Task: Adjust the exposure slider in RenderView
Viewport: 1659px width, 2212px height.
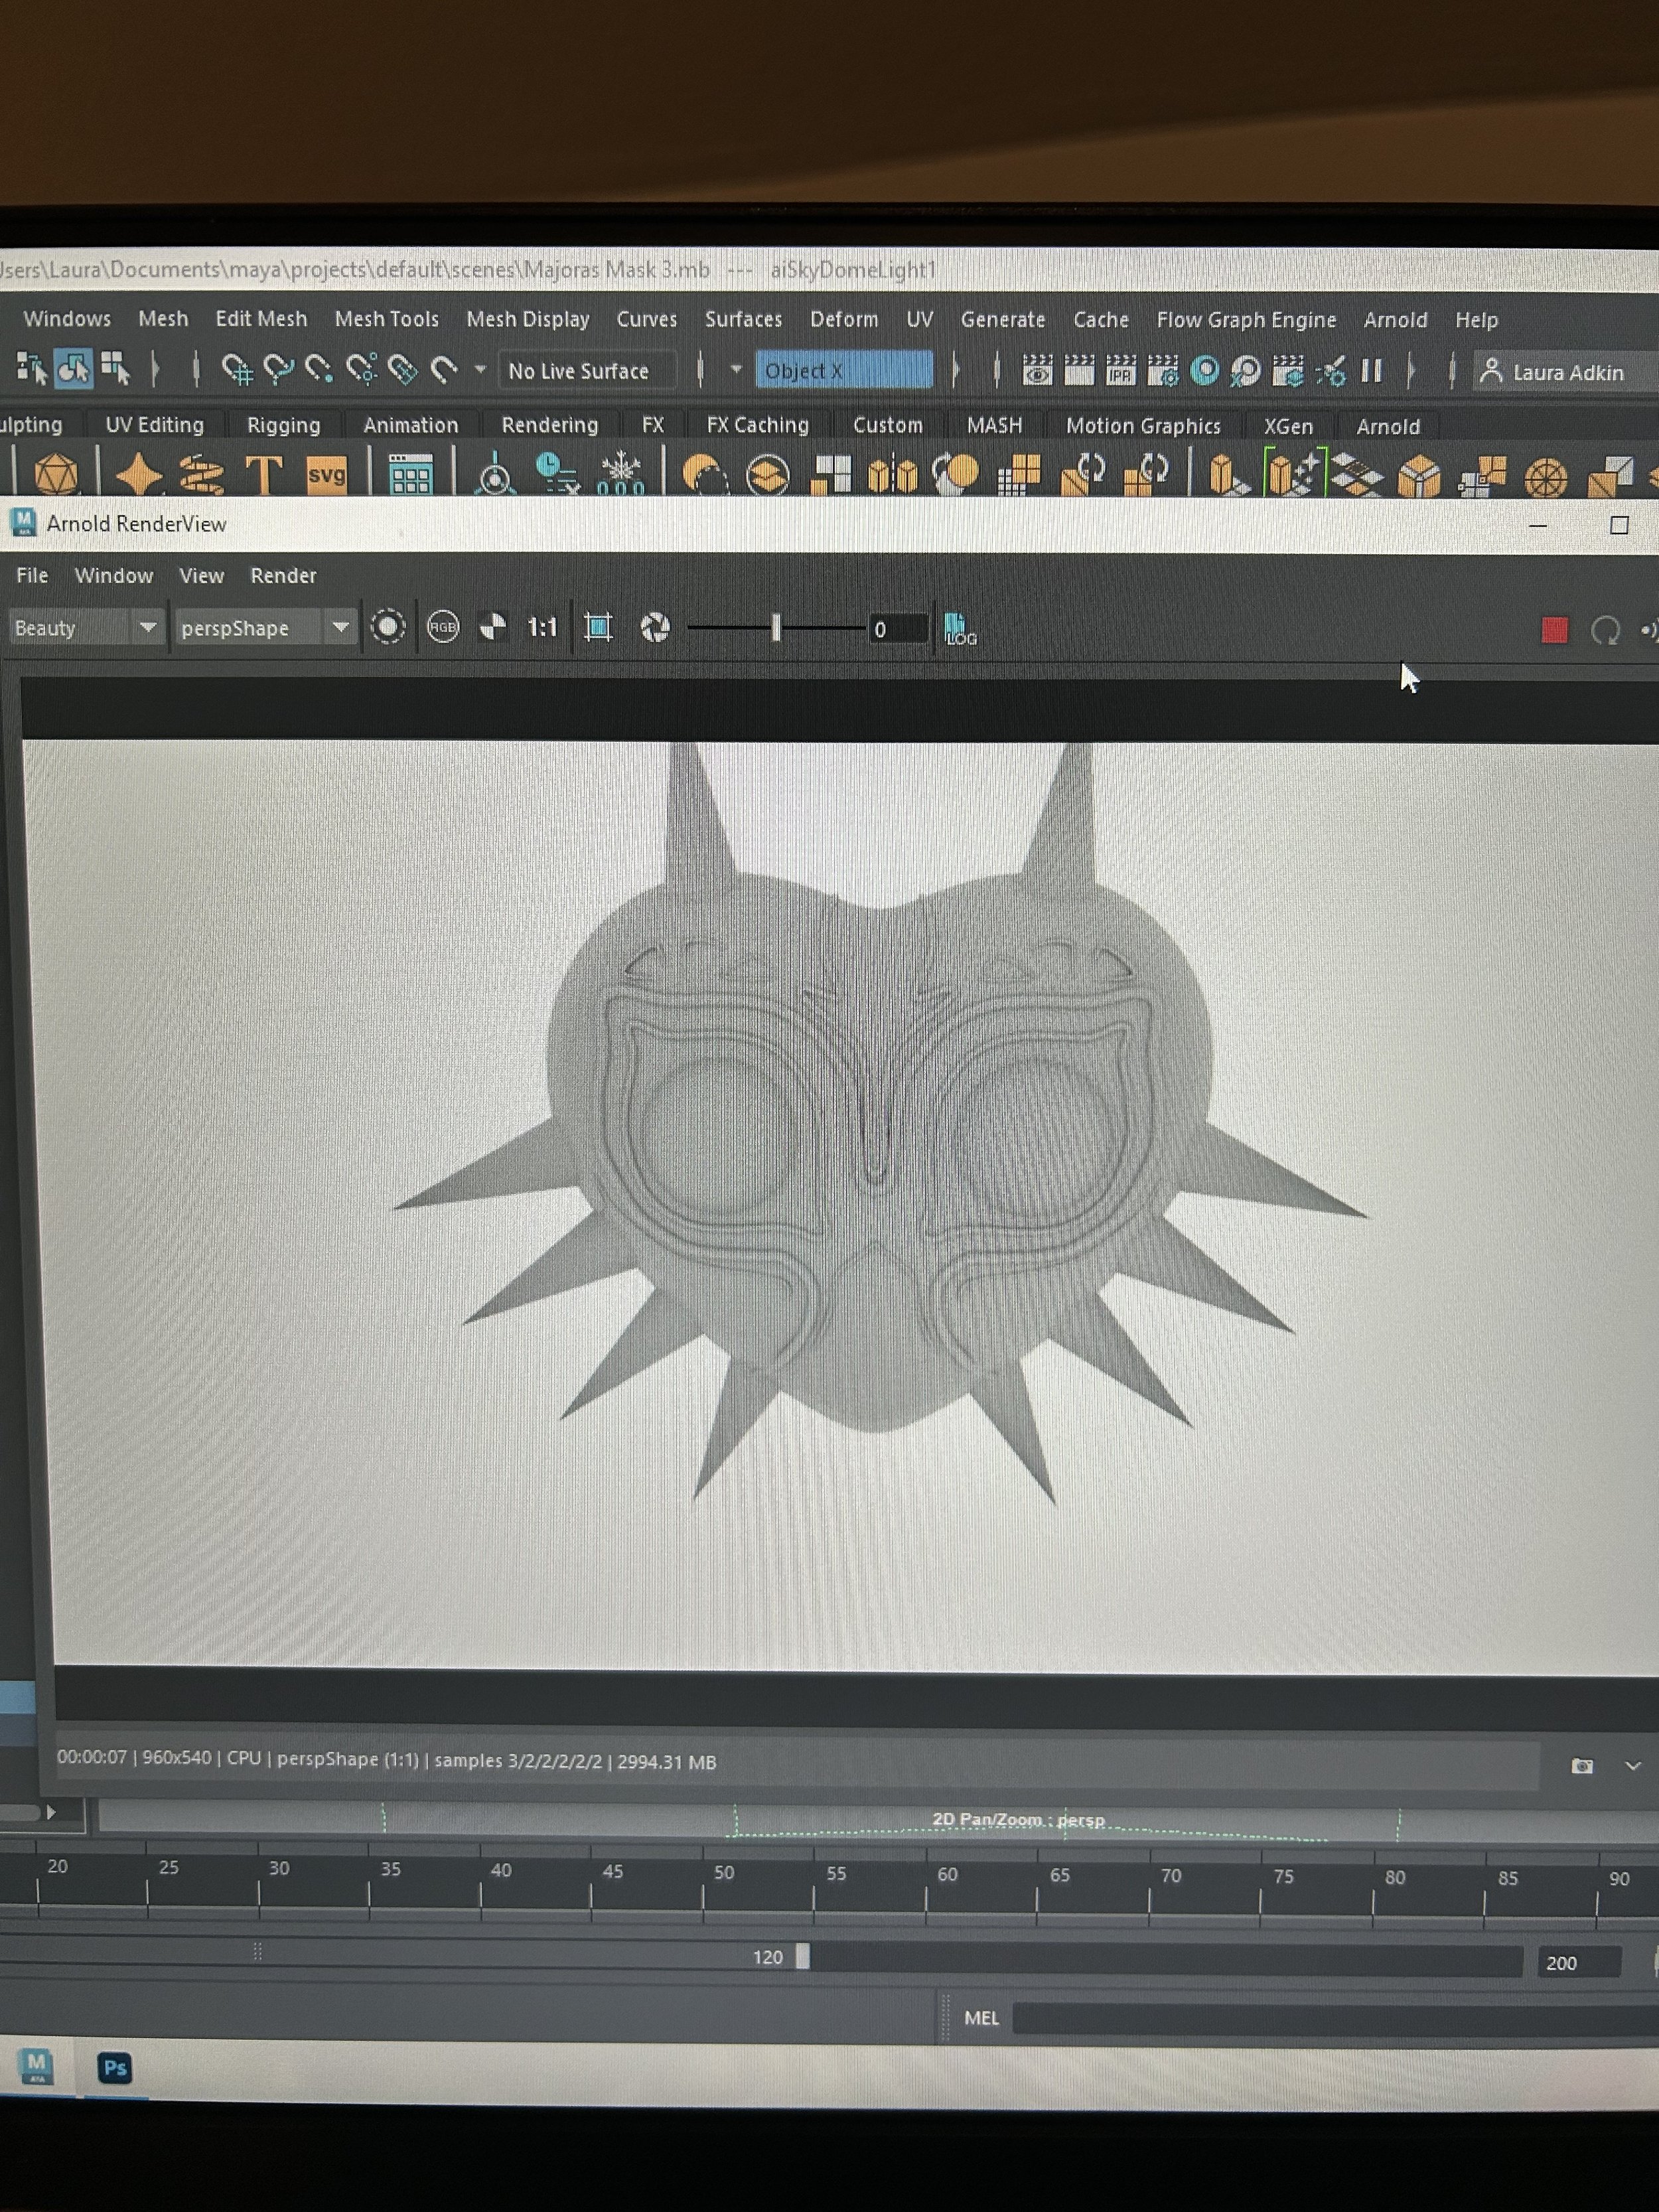Action: point(776,628)
